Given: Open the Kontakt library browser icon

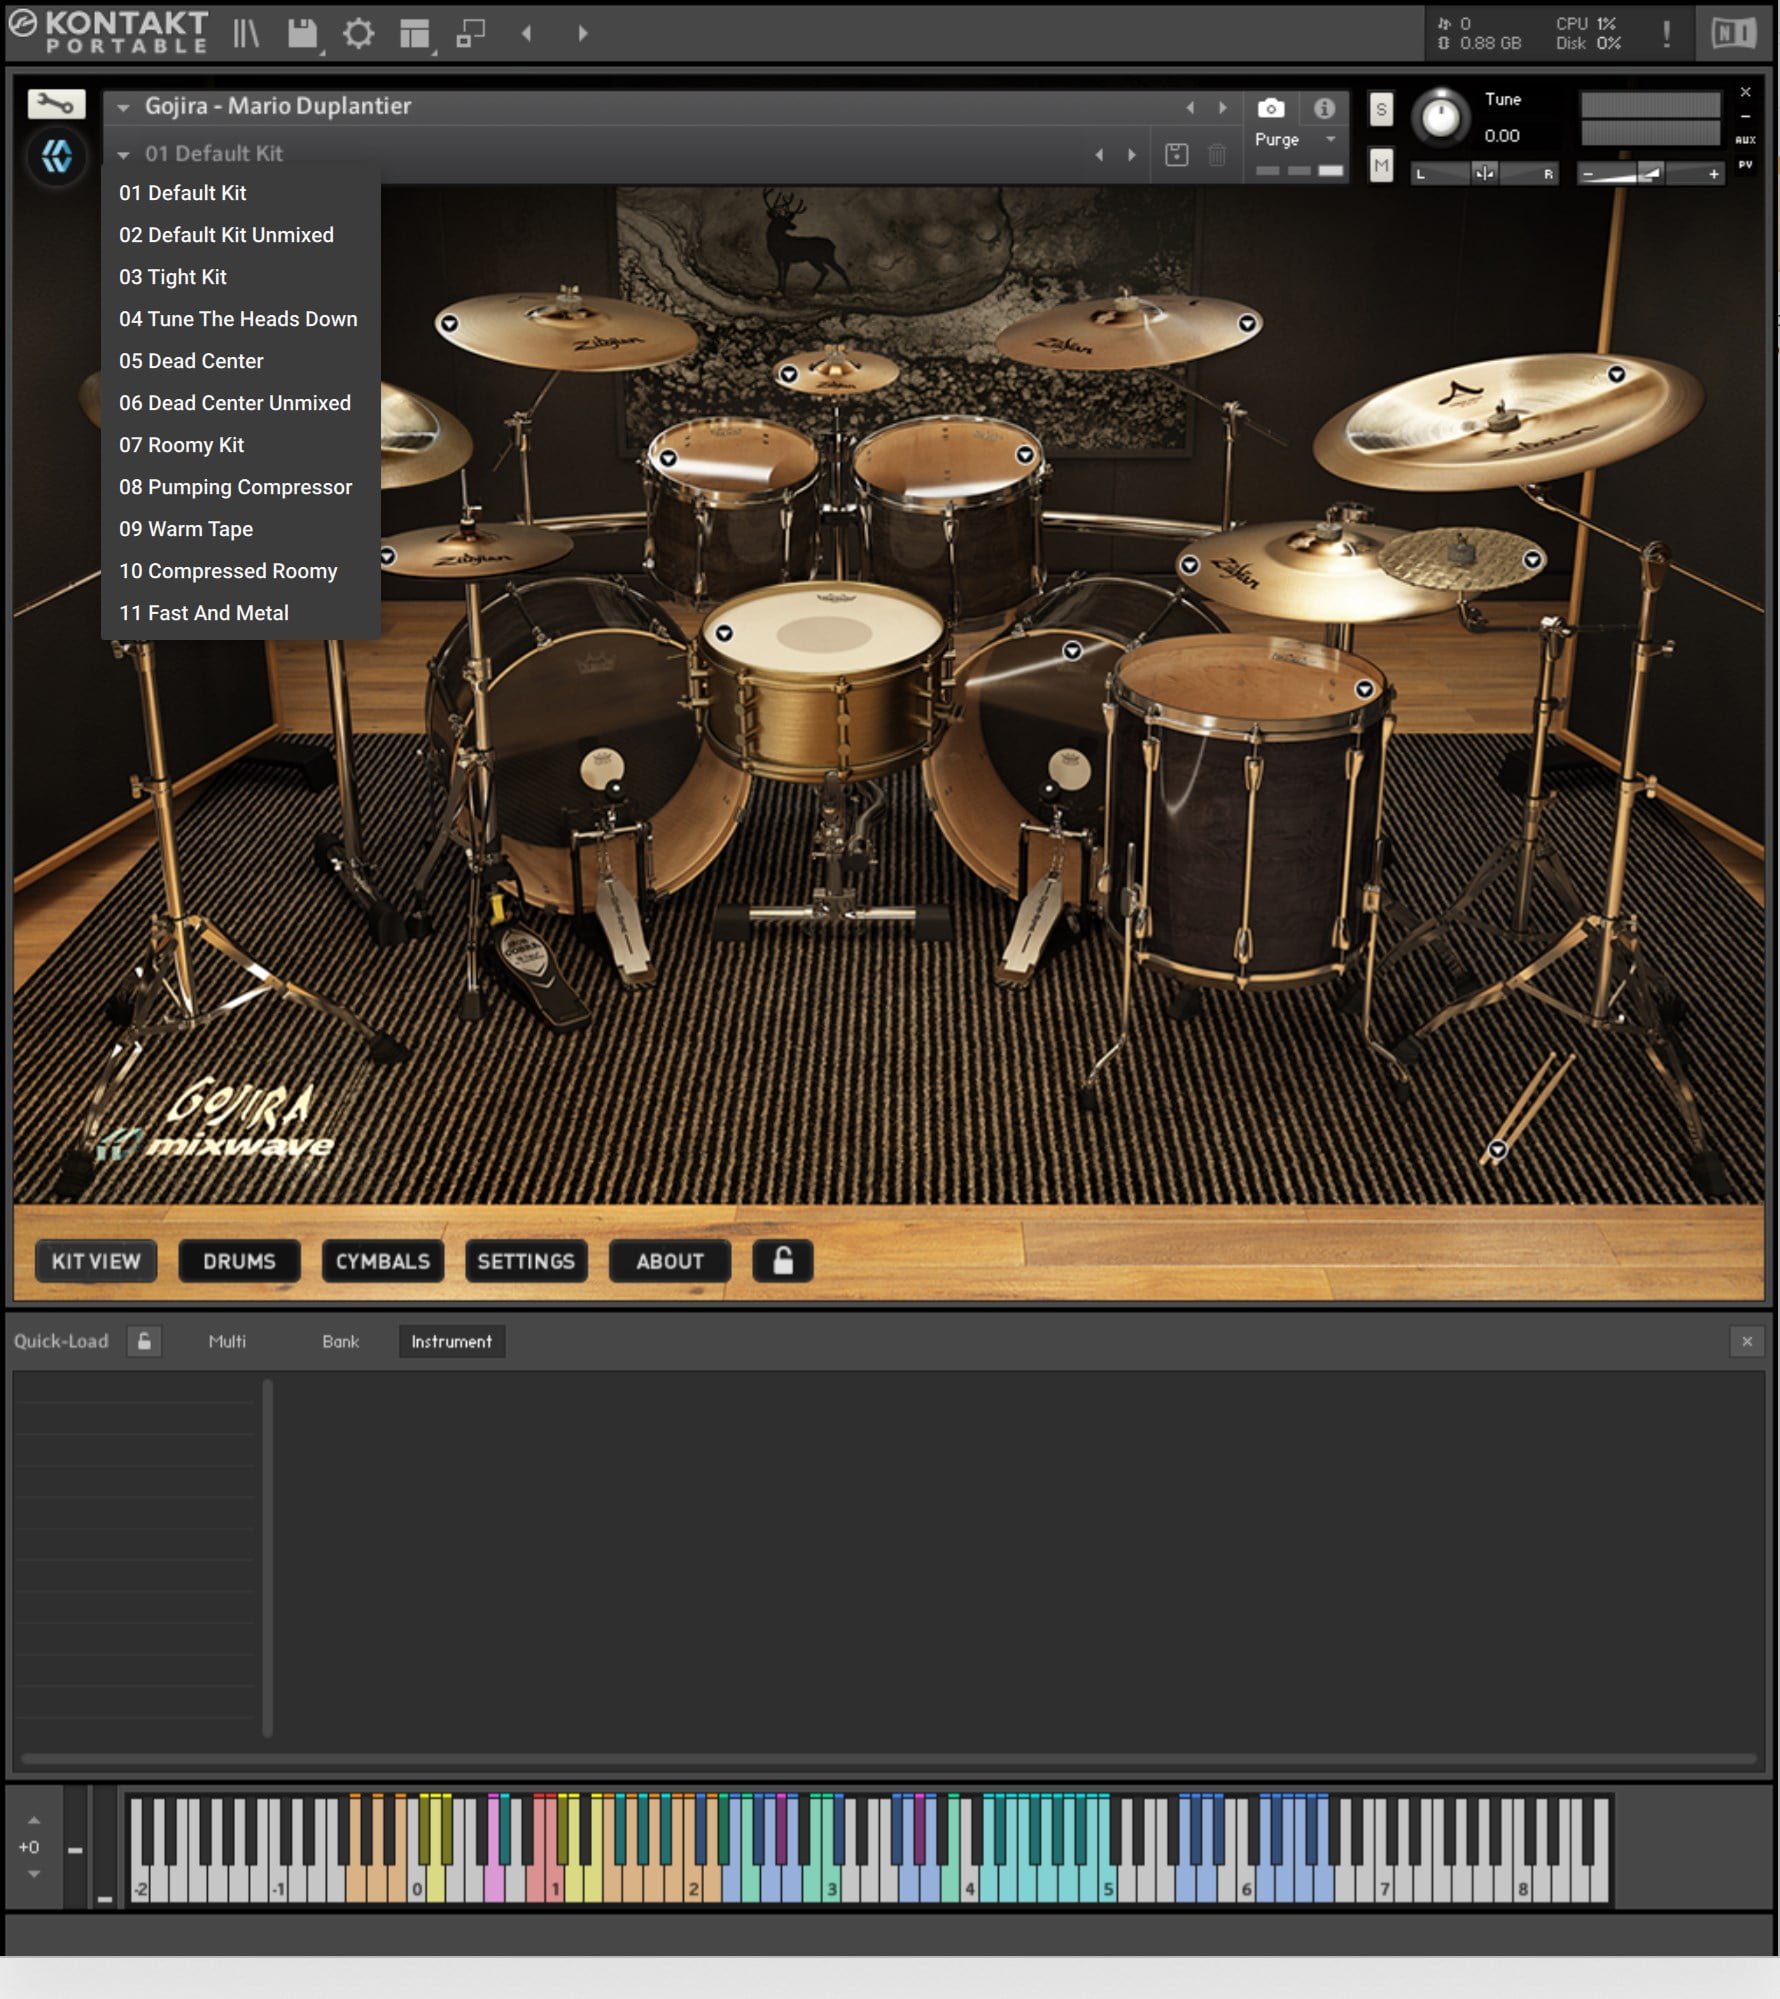Looking at the screenshot, I should tap(246, 34).
